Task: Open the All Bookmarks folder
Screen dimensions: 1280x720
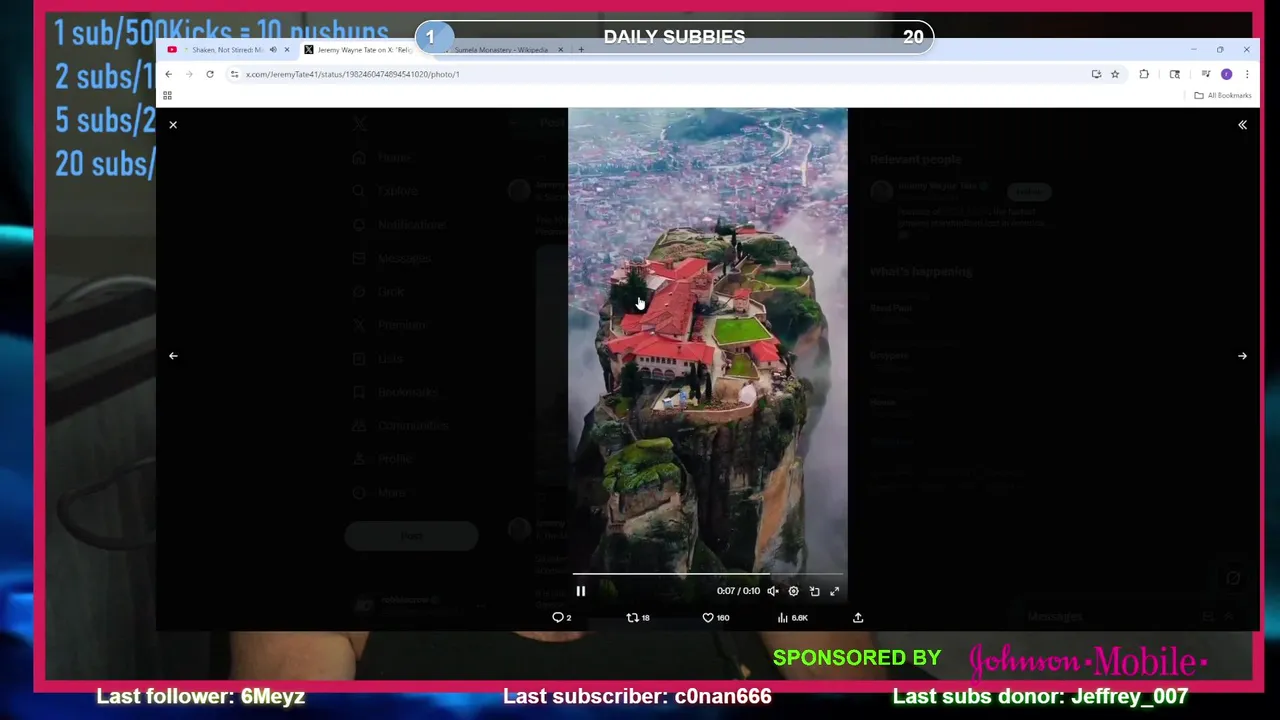Action: point(1223,95)
